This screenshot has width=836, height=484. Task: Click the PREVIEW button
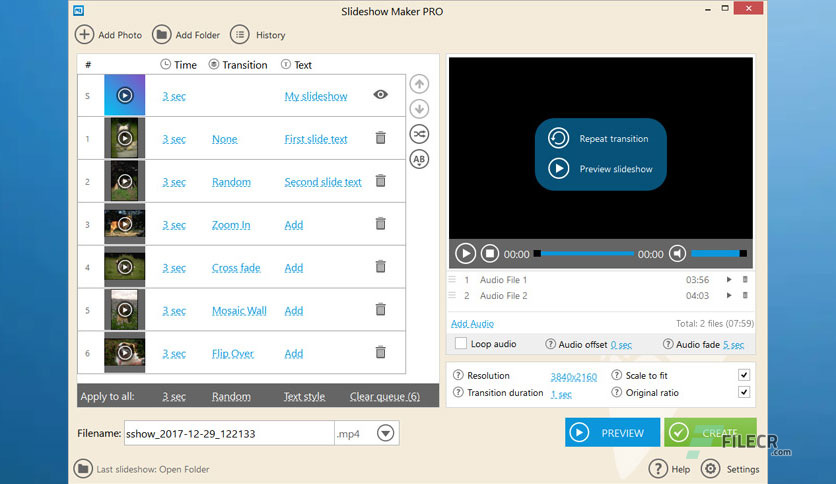point(613,432)
